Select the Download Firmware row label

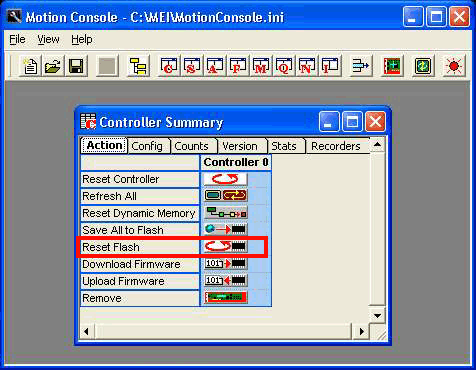click(140, 264)
